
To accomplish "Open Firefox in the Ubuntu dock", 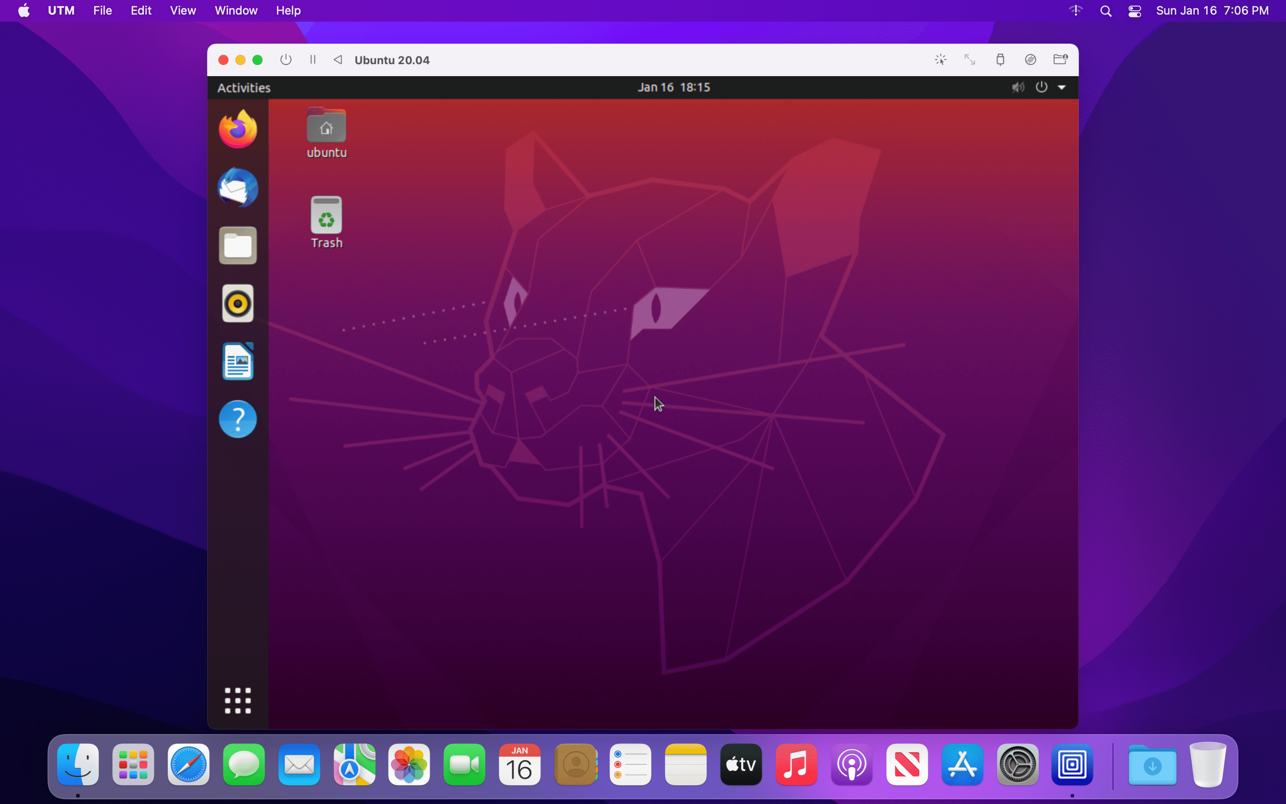I will point(238,129).
